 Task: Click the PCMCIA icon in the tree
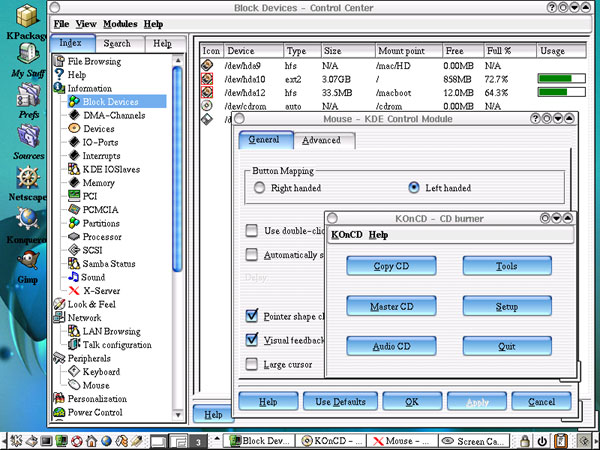point(74,210)
